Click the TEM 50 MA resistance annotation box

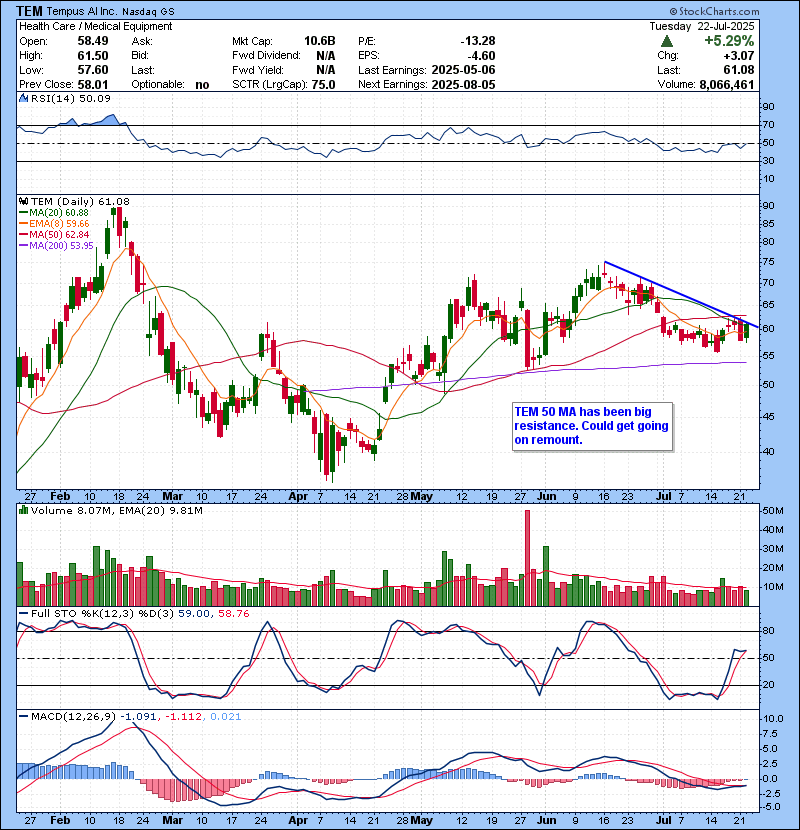click(x=592, y=426)
